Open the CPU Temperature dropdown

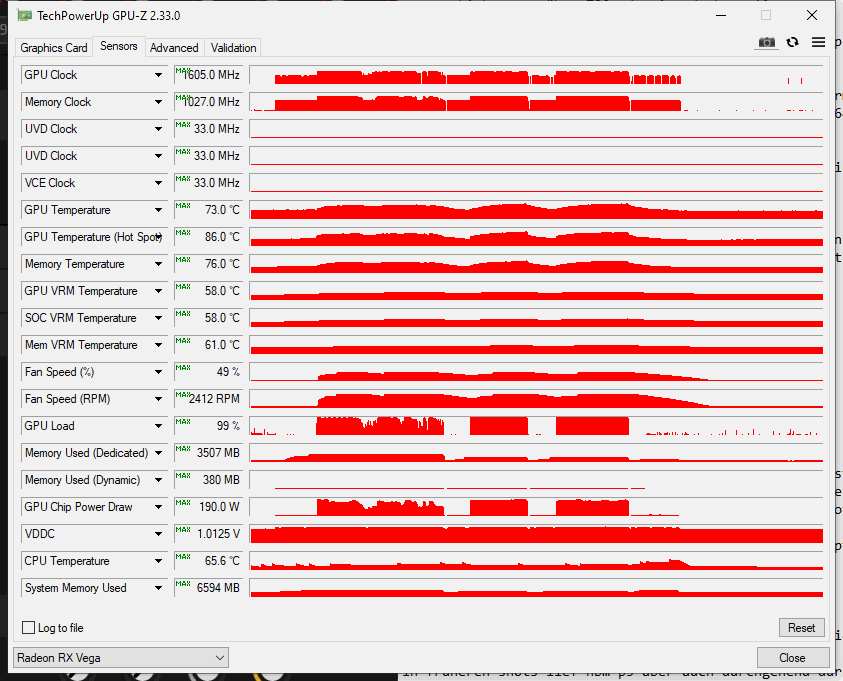(158, 561)
